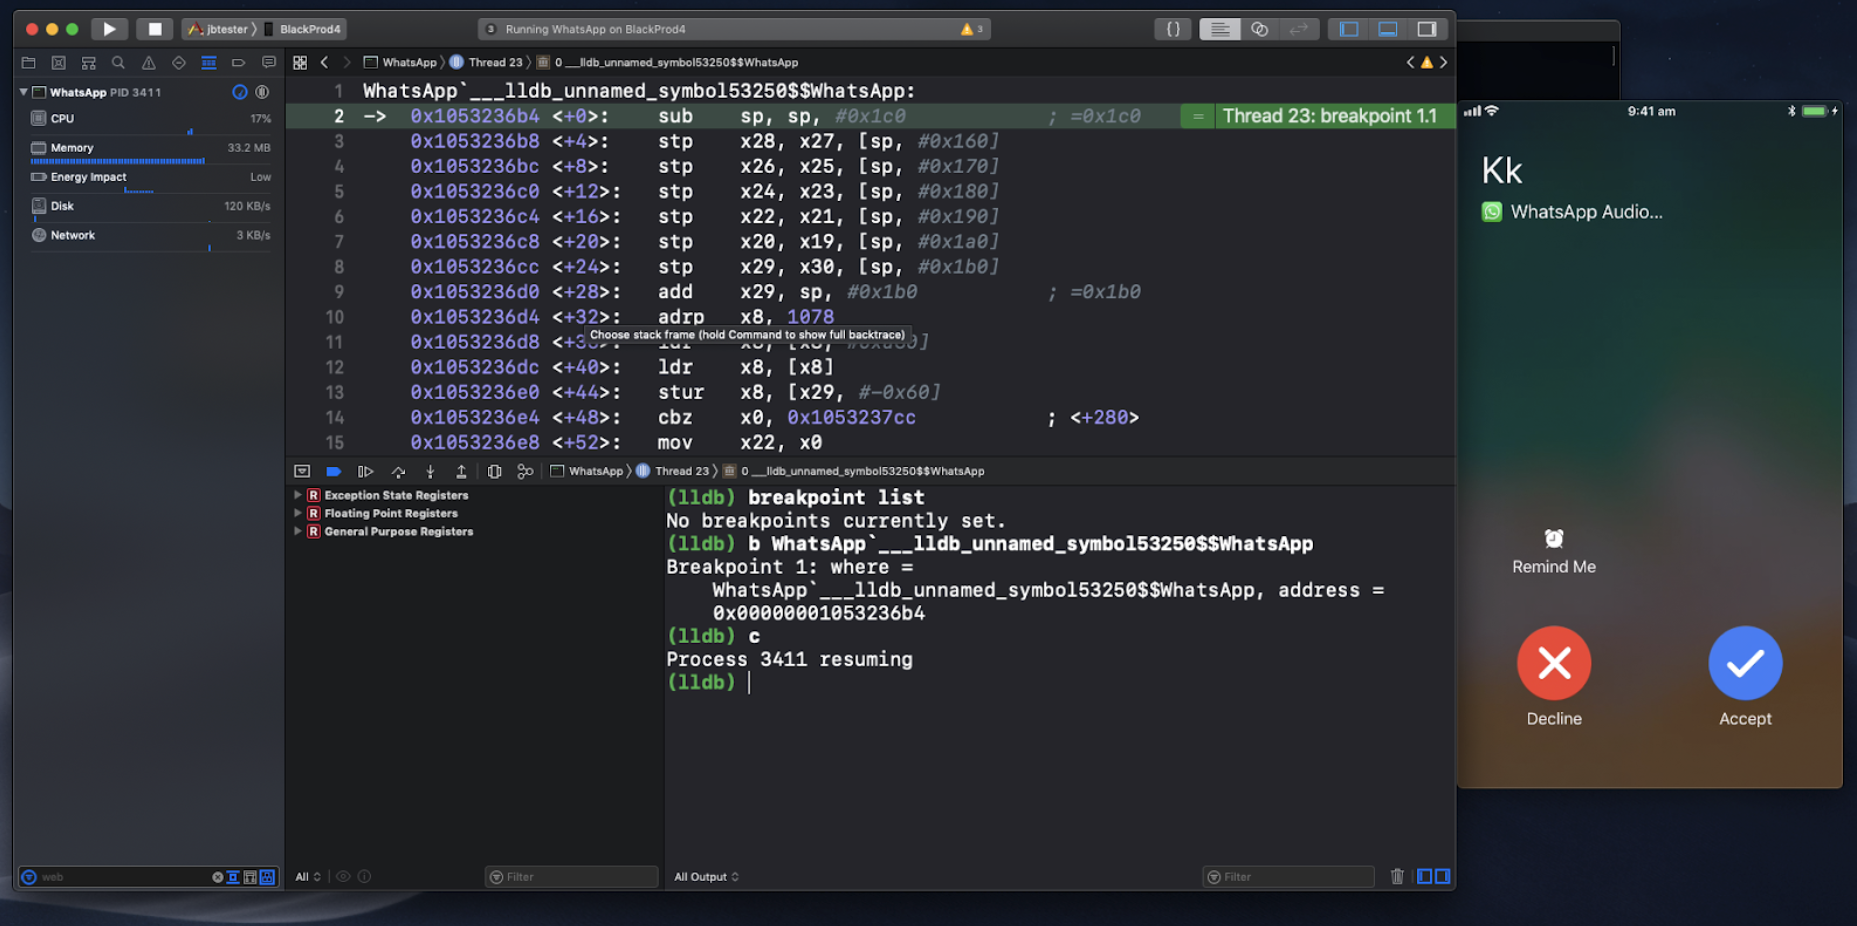Expand Exception State Registers
The width and height of the screenshot is (1857, 926).
click(x=298, y=495)
